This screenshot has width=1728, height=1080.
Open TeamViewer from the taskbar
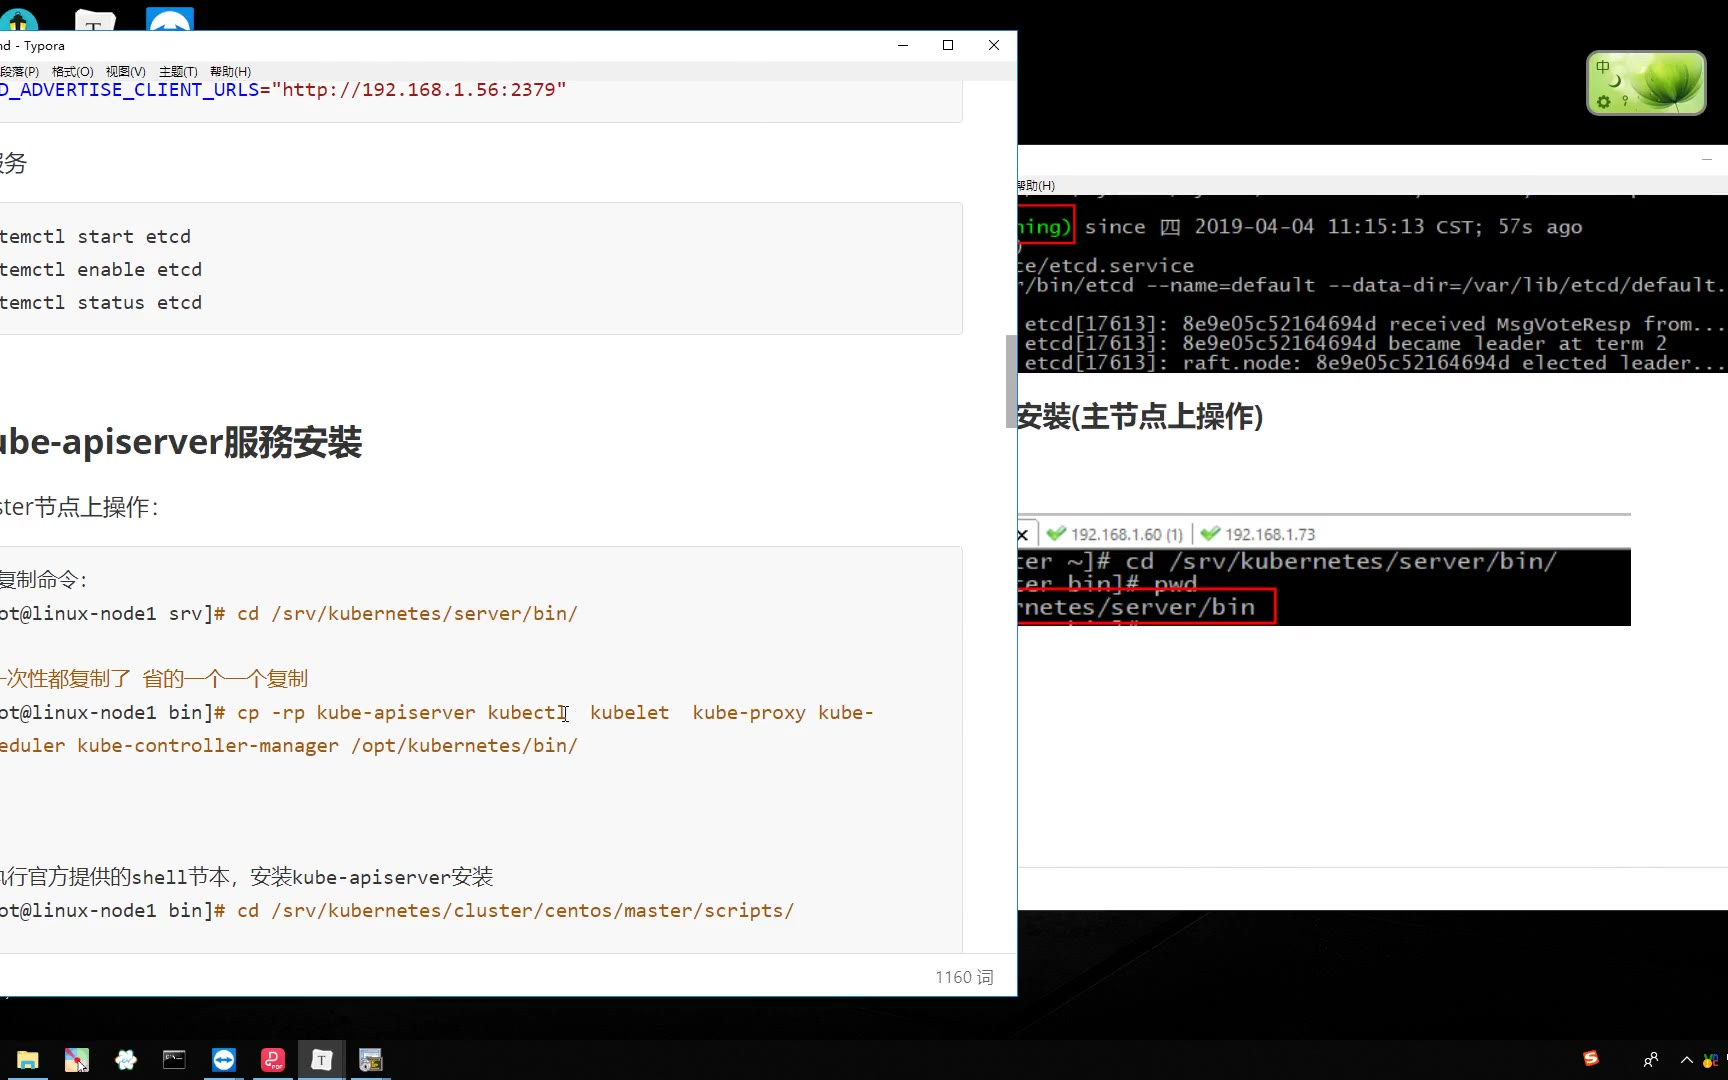coord(224,1060)
